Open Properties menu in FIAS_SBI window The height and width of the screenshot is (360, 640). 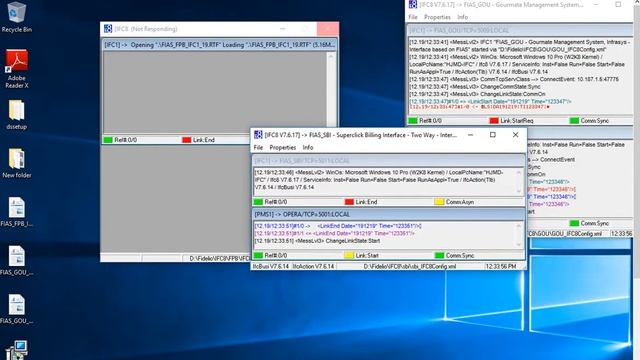click(282, 147)
